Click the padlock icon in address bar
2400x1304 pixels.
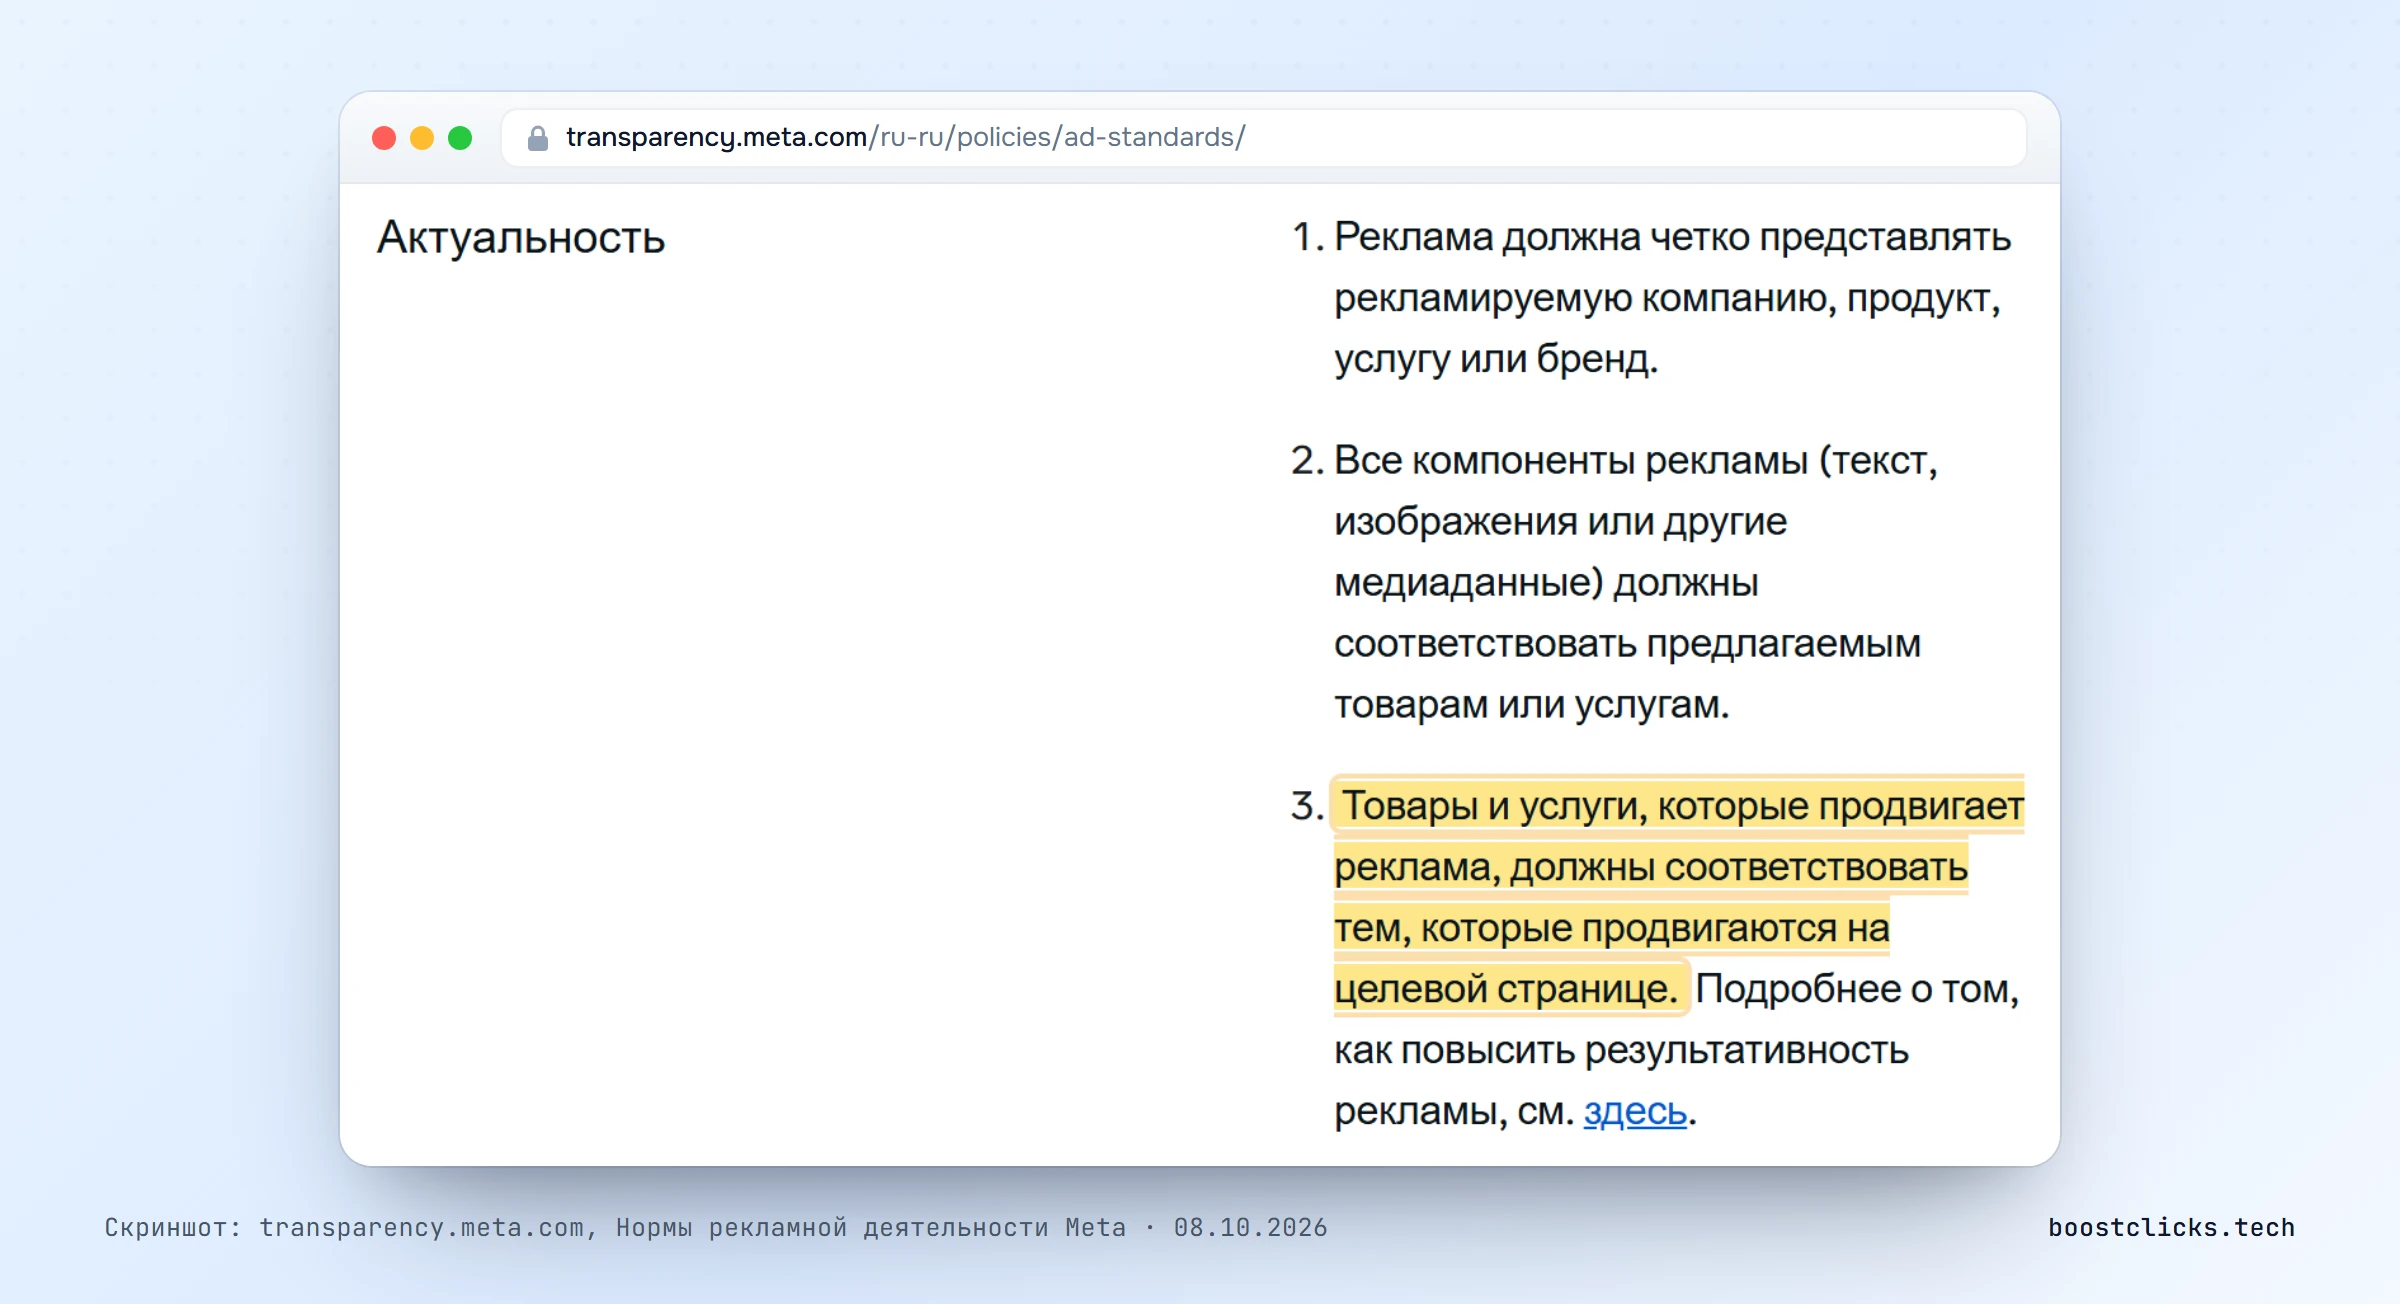pos(538,138)
